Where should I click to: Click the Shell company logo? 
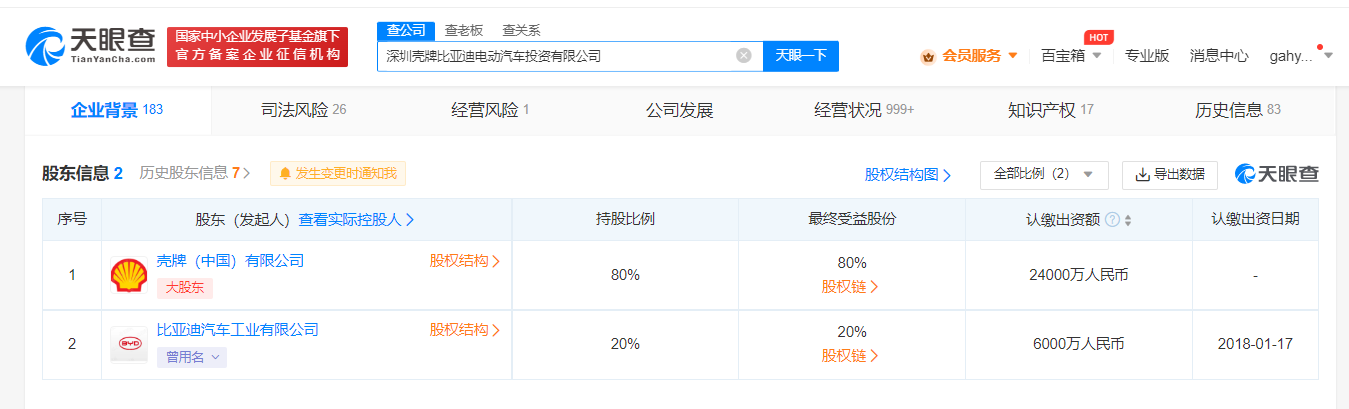pyautogui.click(x=129, y=275)
